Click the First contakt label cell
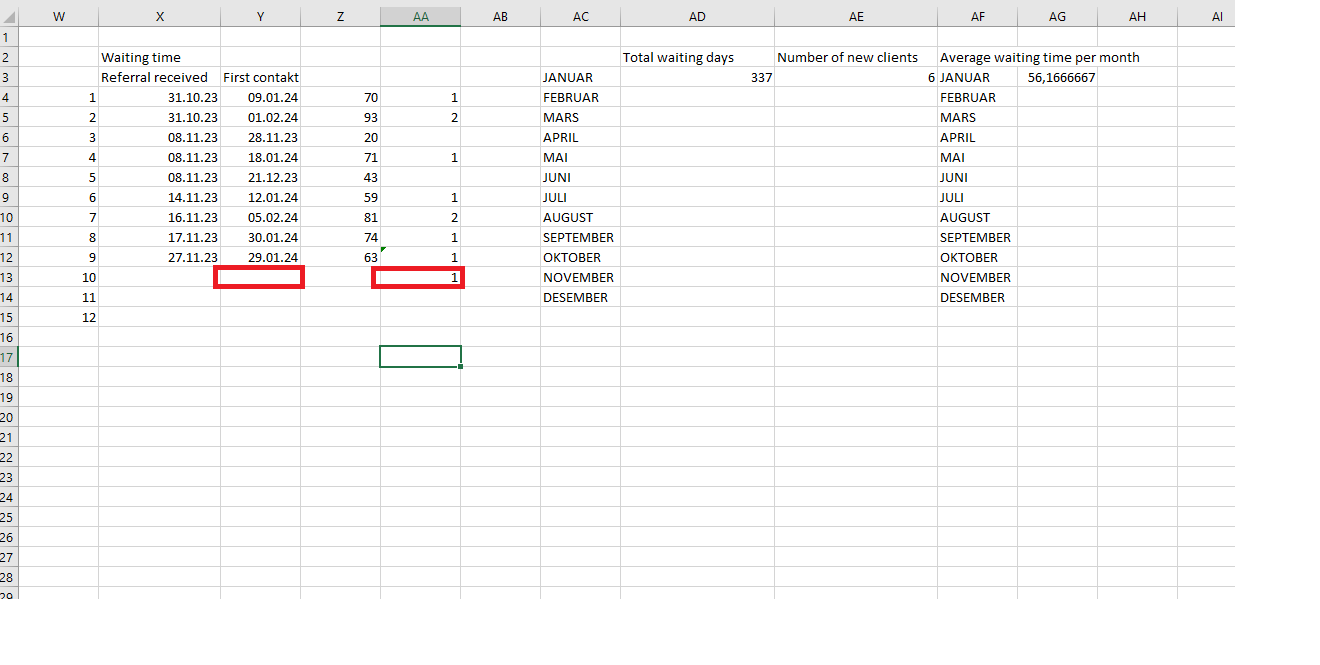The width and height of the screenshot is (1320, 665). [x=258, y=77]
